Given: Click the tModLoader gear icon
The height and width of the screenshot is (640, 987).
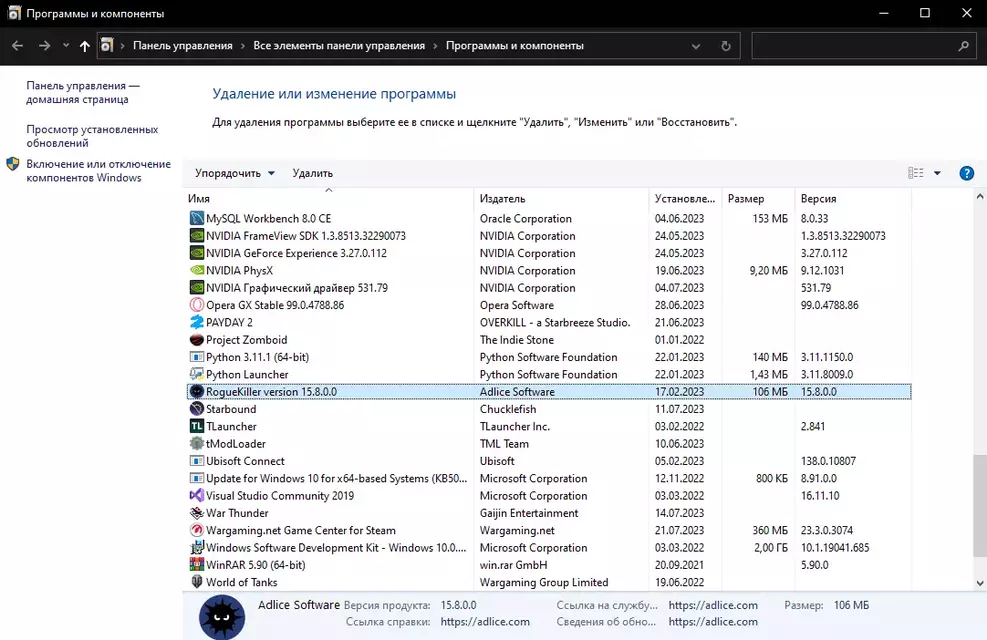Looking at the screenshot, I should tap(196, 444).
